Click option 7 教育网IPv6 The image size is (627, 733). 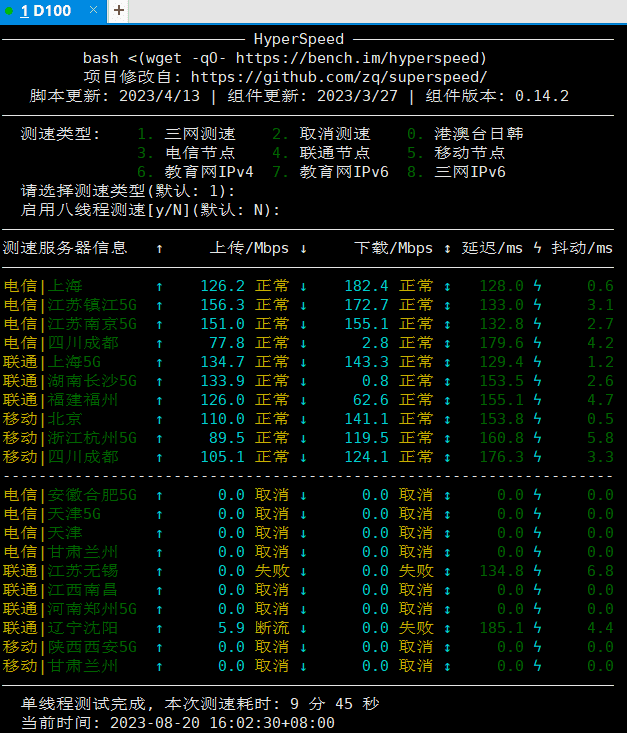coord(331,172)
